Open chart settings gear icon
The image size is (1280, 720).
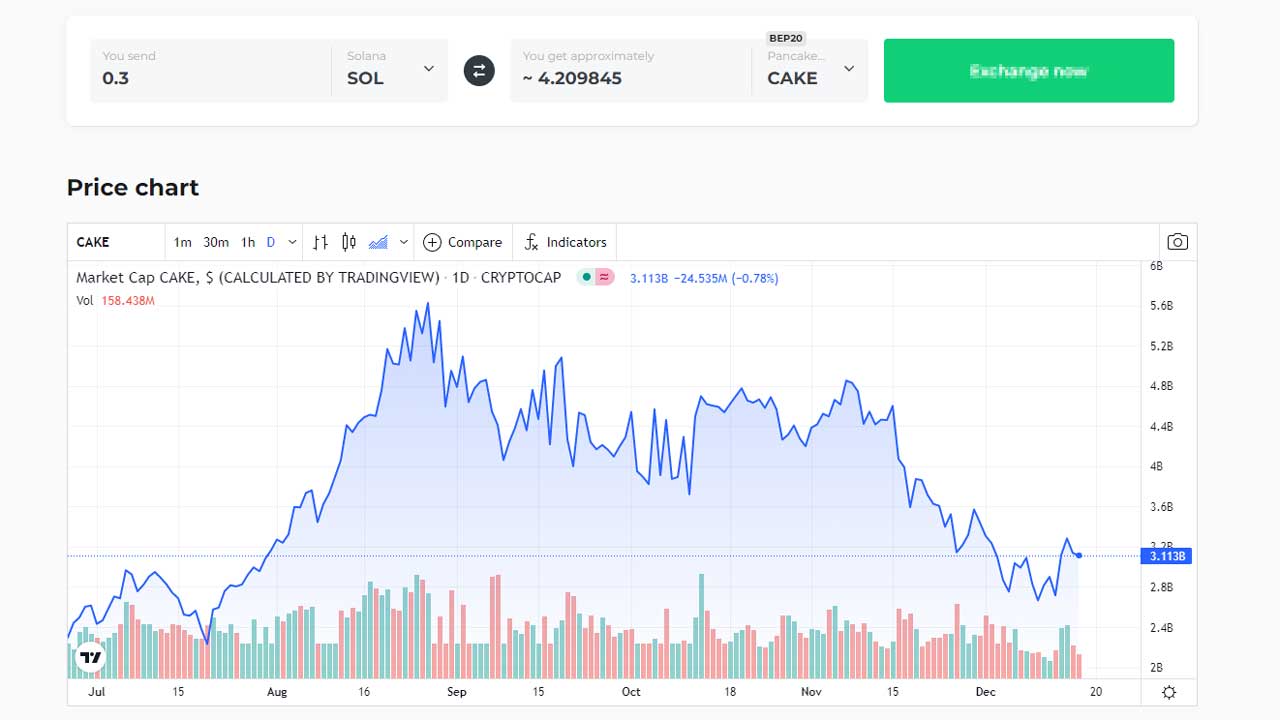pyautogui.click(x=1169, y=693)
